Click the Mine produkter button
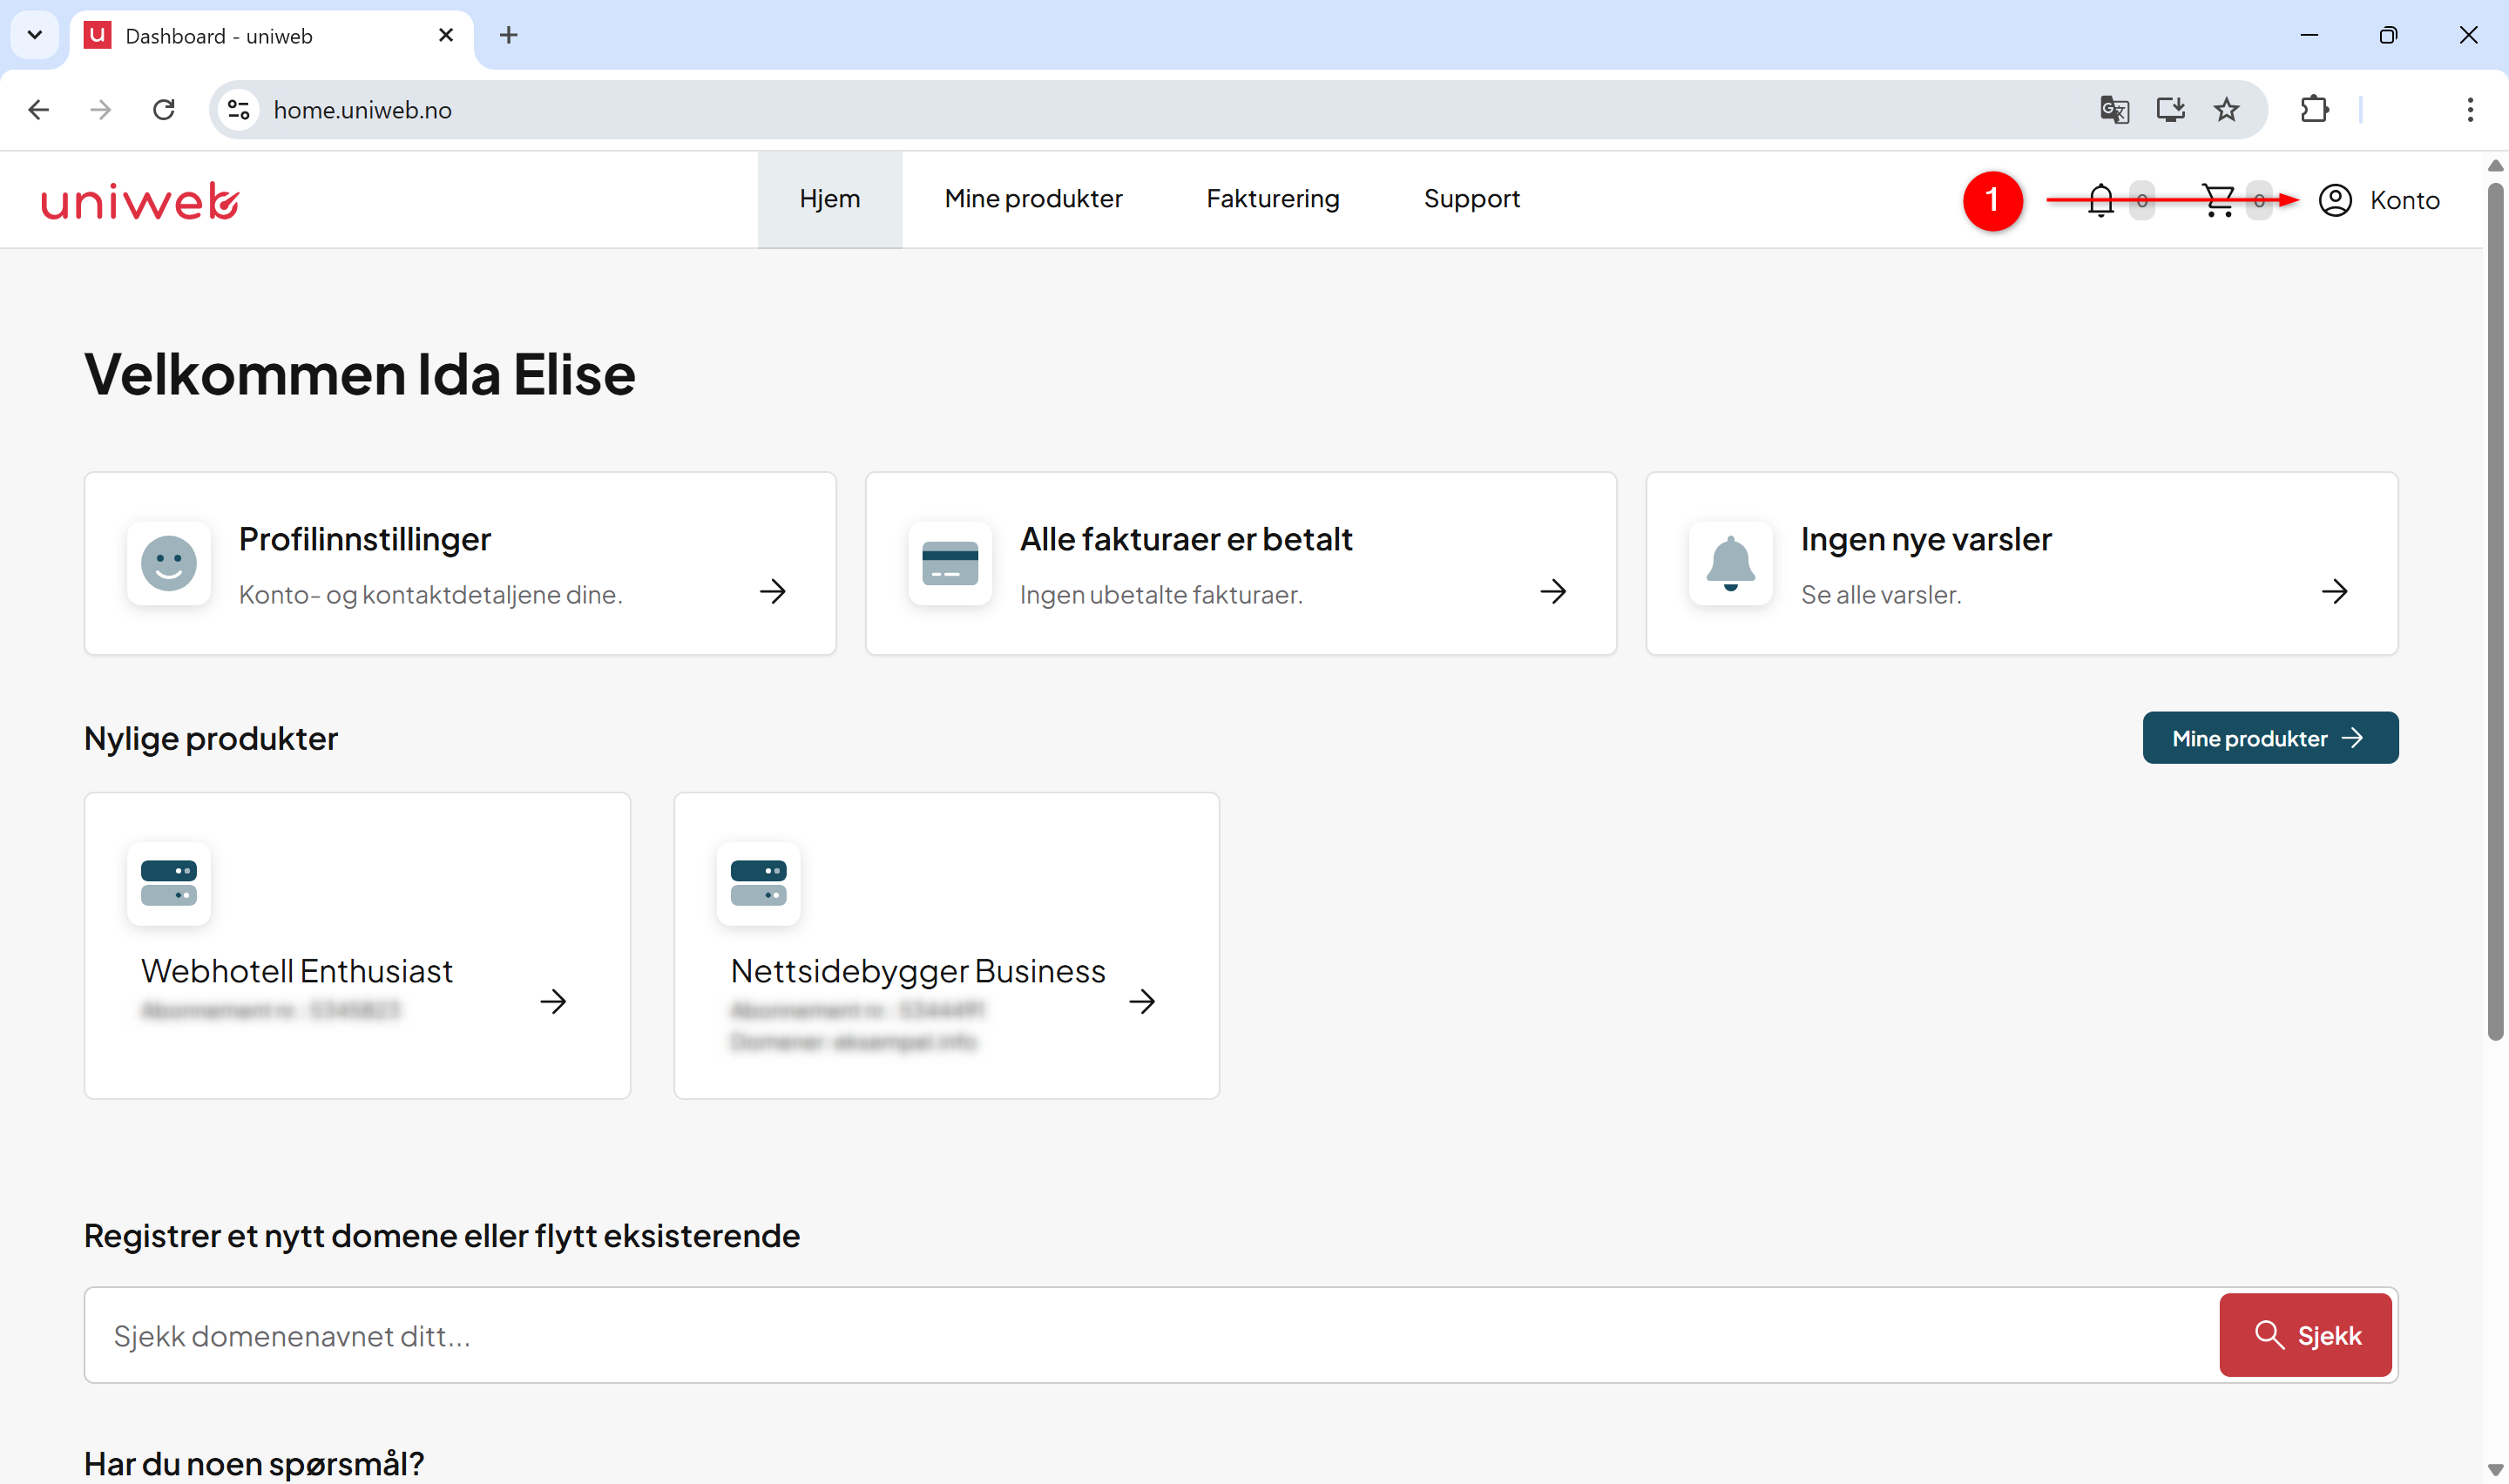The image size is (2509, 1484). (2270, 738)
